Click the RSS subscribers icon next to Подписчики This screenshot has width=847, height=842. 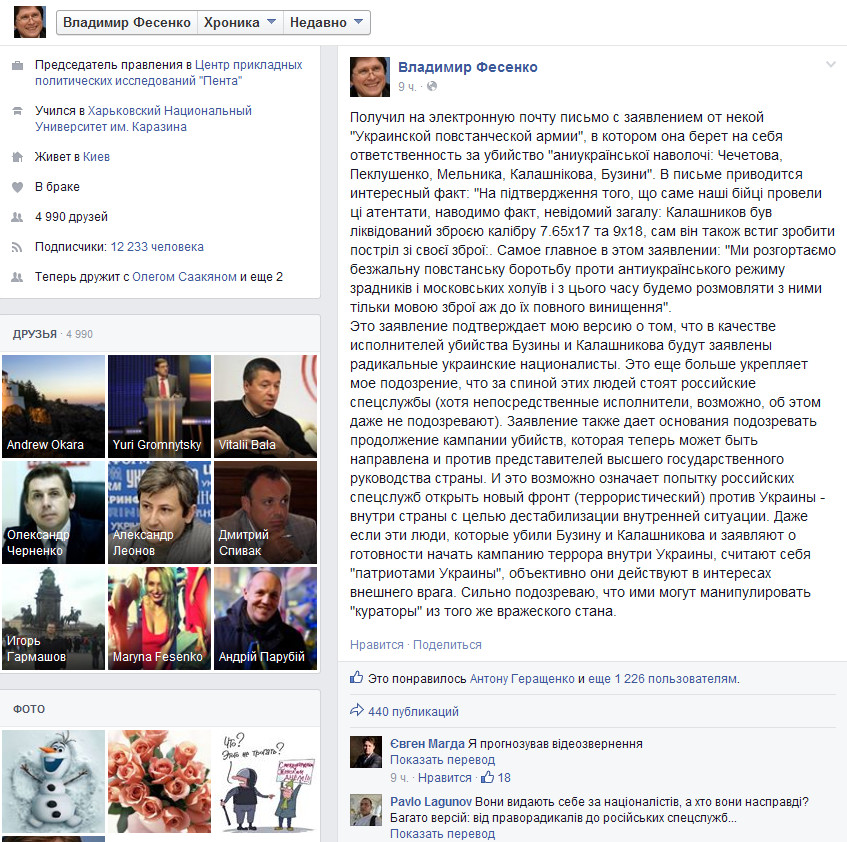click(x=17, y=247)
